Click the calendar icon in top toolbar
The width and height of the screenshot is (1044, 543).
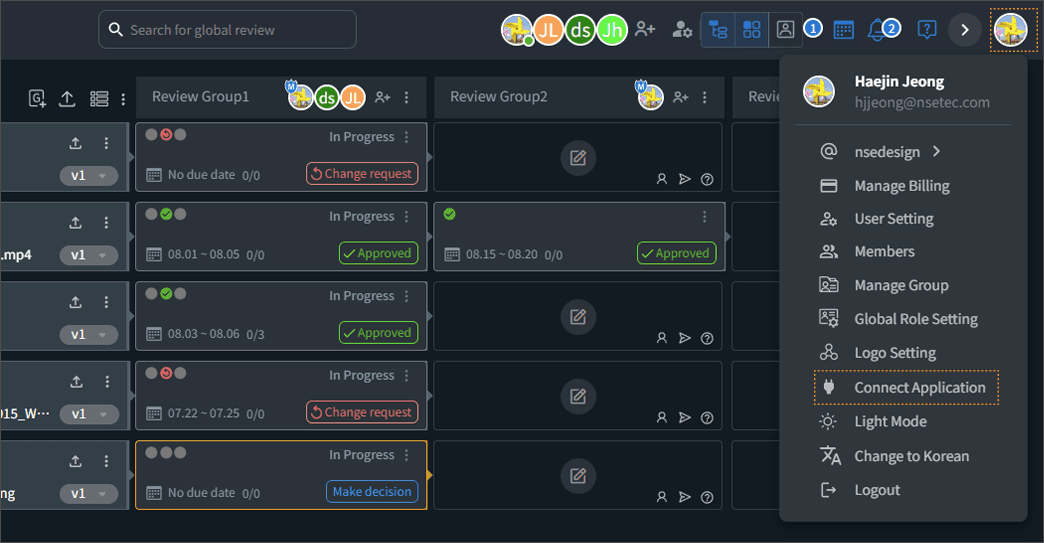(x=843, y=30)
